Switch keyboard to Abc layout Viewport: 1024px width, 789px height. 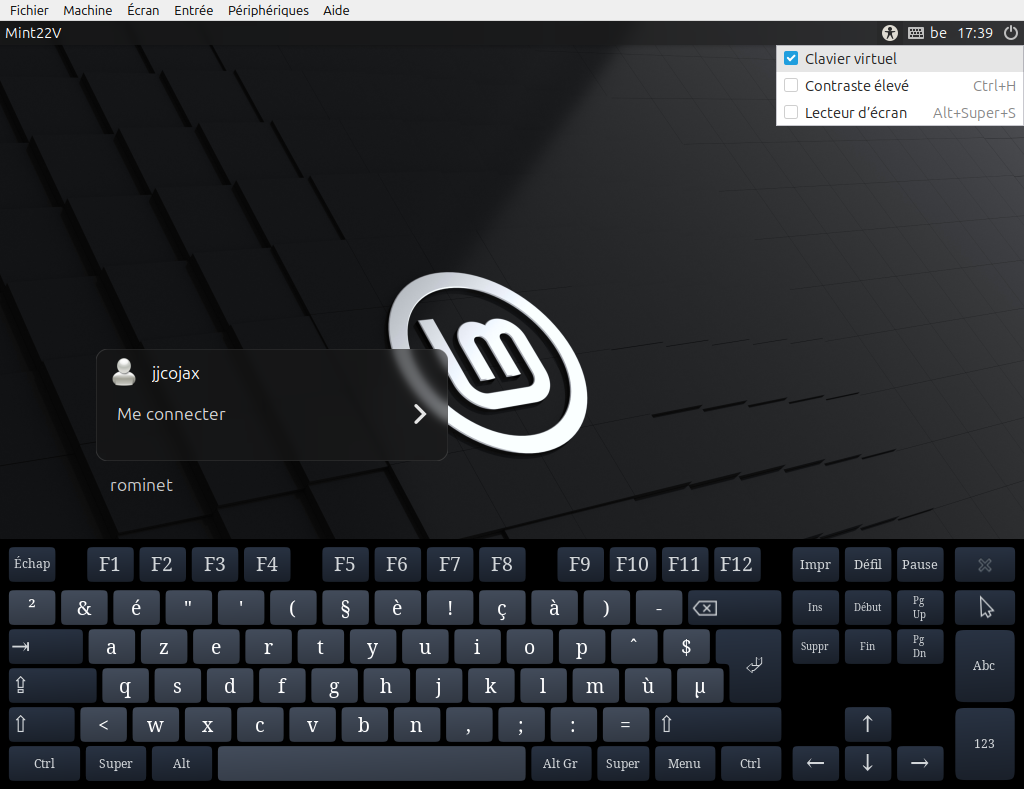(x=984, y=666)
